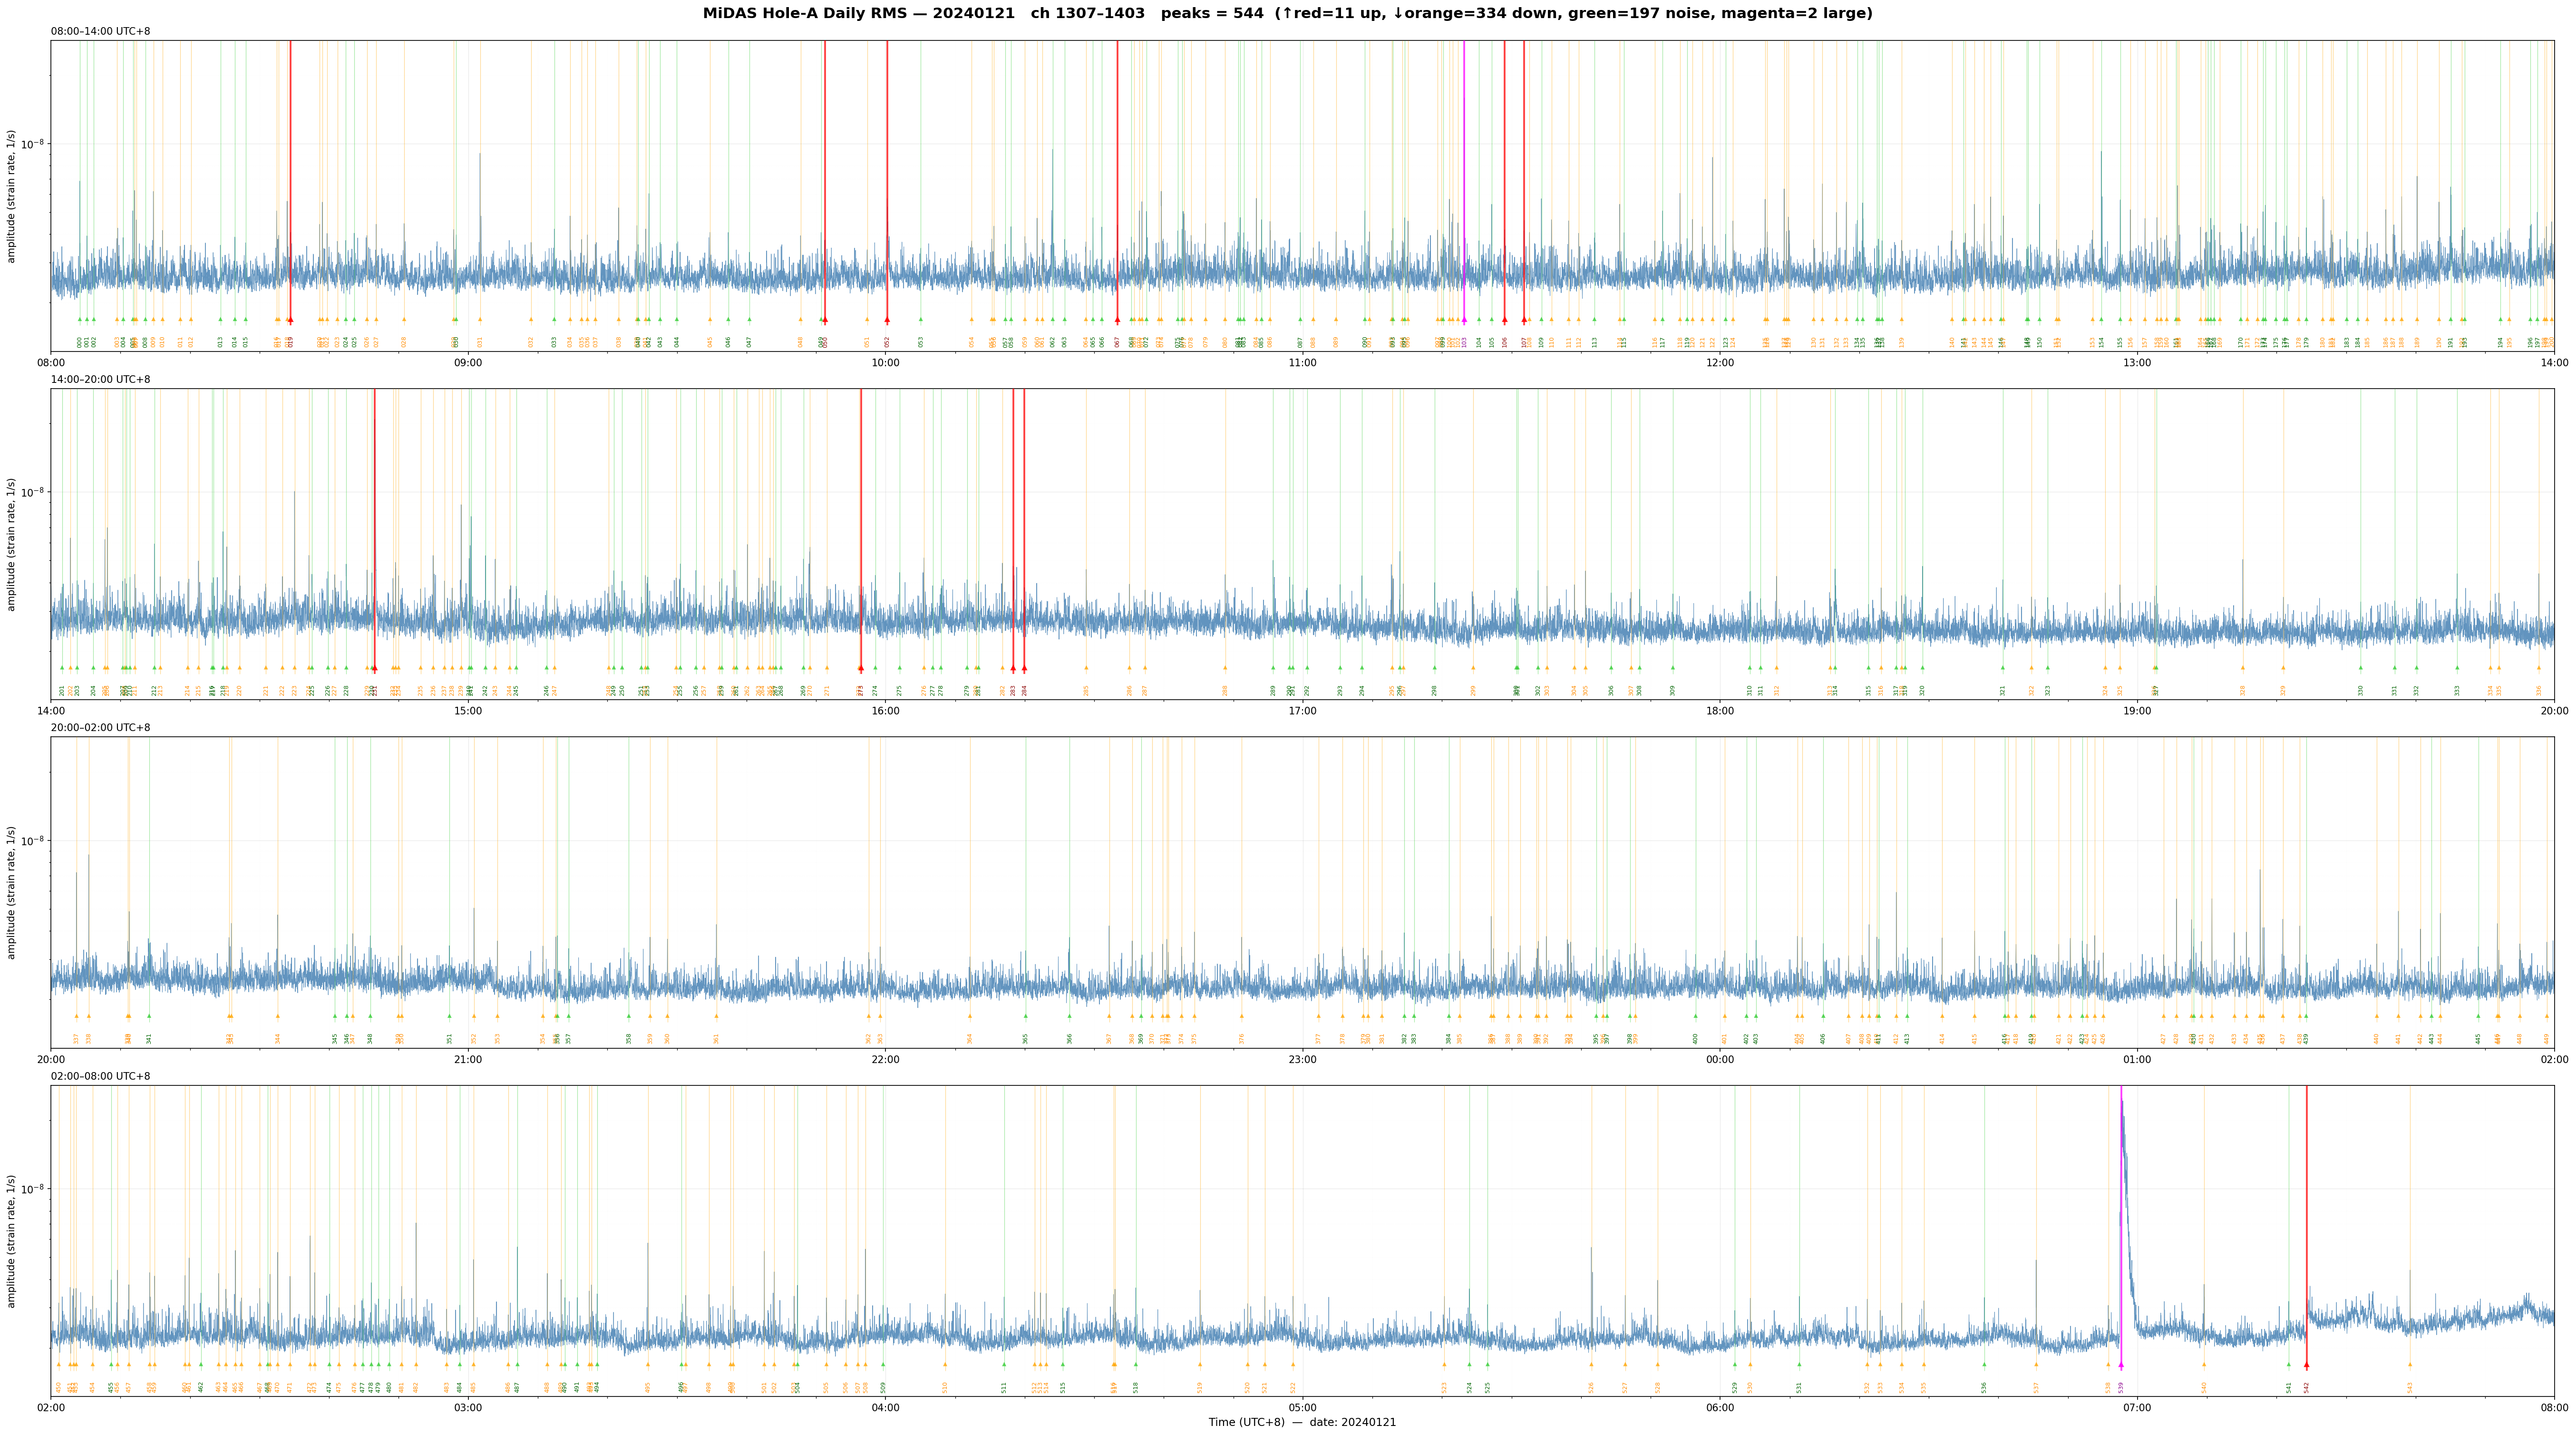
Task: Click the '02:00–08:00 UTC+8' panel title
Action: [101, 1076]
